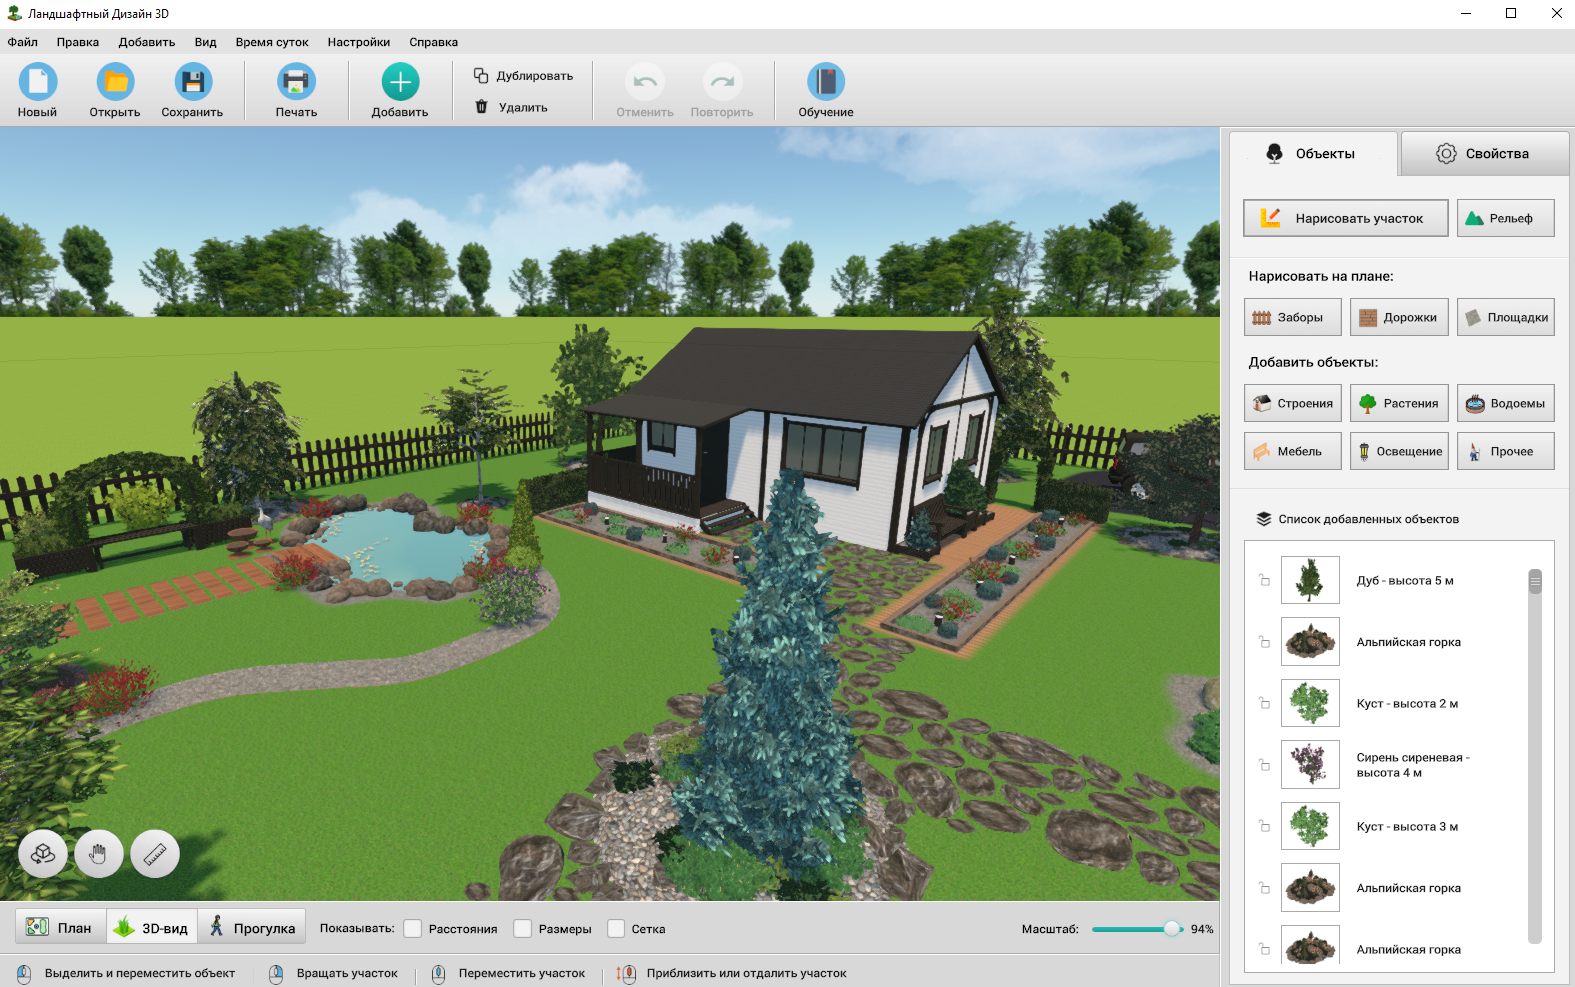Toggle lock for Куст - высота 2 м
Image resolution: width=1575 pixels, height=987 pixels.
click(1264, 703)
